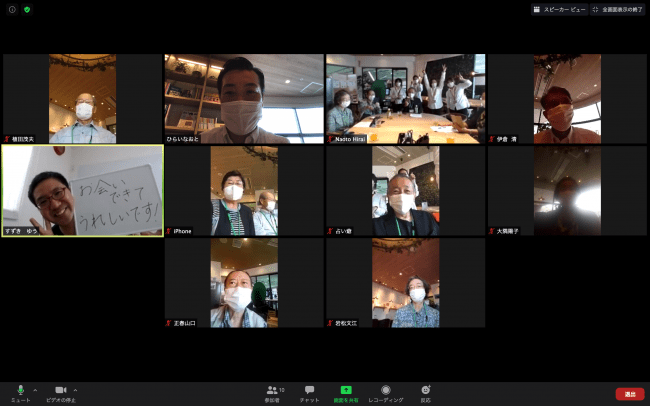Viewport: 650px width, 406px height.
Task: Click the muted mic icon beside iPhone label
Action: pos(169,231)
